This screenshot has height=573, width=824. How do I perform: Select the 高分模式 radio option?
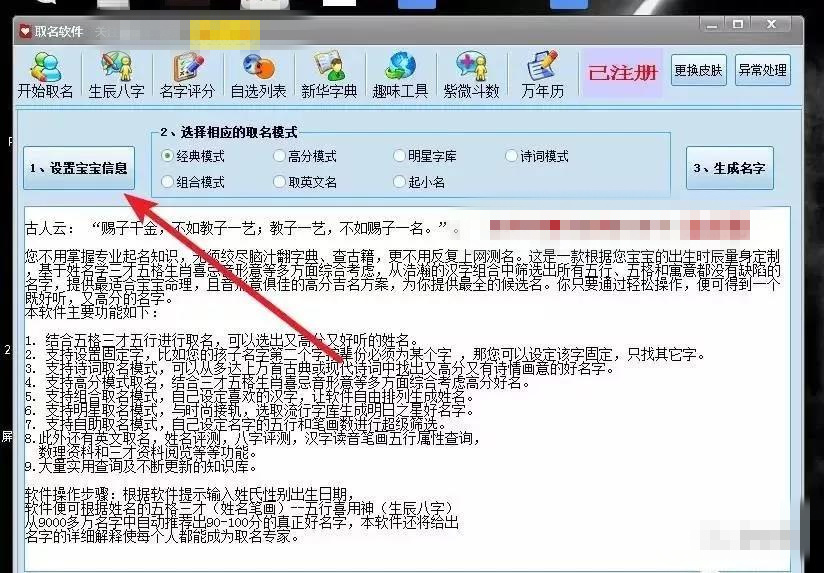pyautogui.click(x=305, y=156)
